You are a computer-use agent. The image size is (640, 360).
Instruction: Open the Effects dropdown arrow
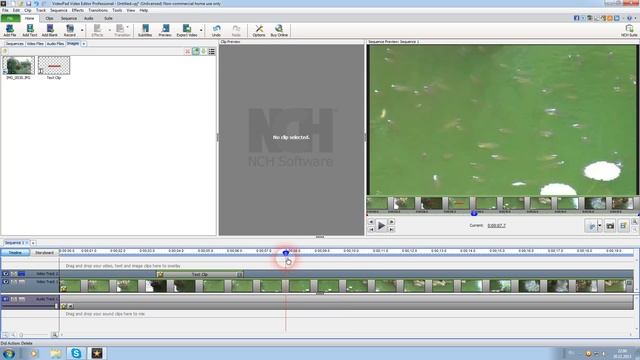pos(109,30)
